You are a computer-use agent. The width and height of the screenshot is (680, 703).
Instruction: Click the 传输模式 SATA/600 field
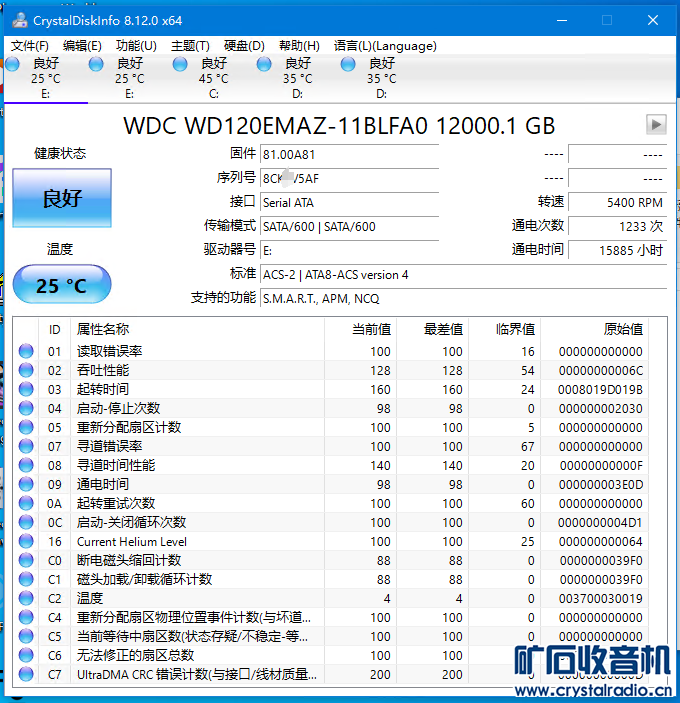pyautogui.click(x=349, y=226)
